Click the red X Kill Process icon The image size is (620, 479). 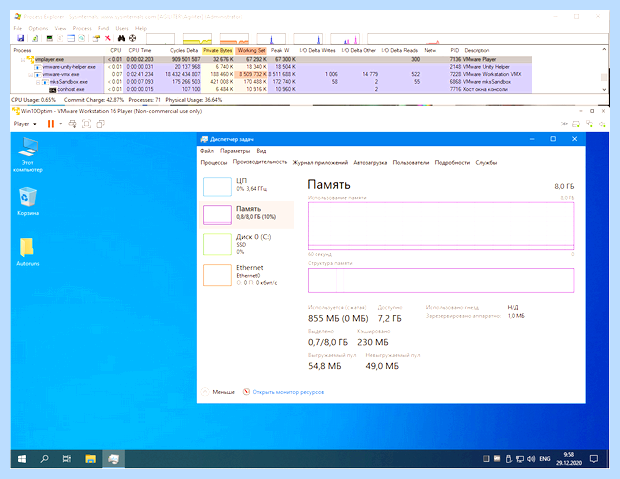(x=107, y=38)
